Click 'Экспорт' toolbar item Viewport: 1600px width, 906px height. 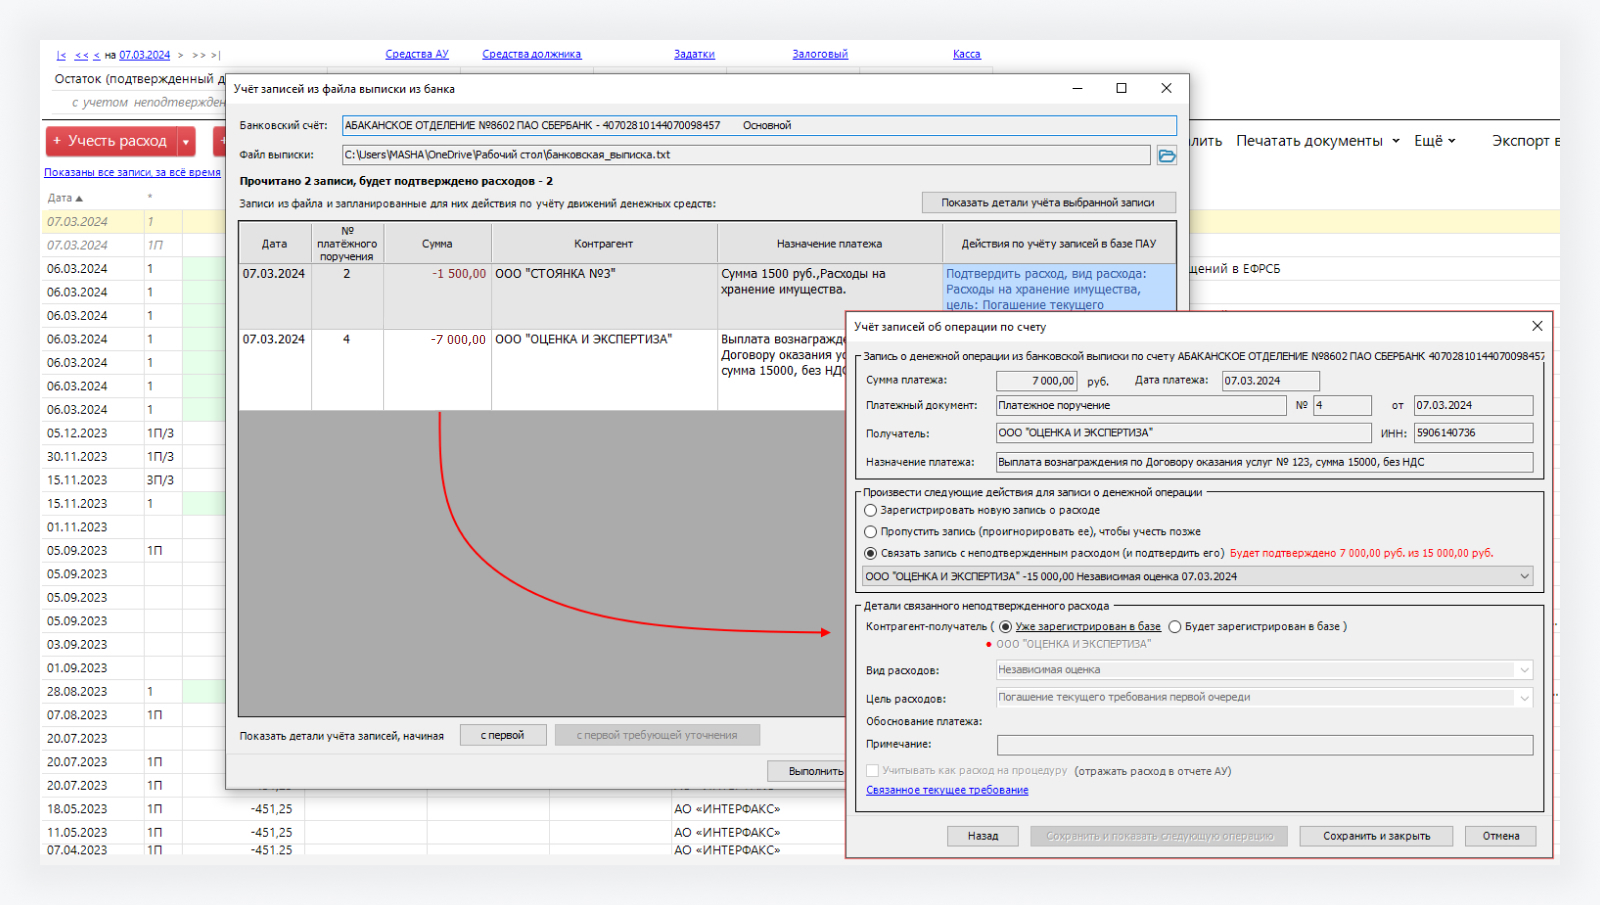(x=1524, y=141)
